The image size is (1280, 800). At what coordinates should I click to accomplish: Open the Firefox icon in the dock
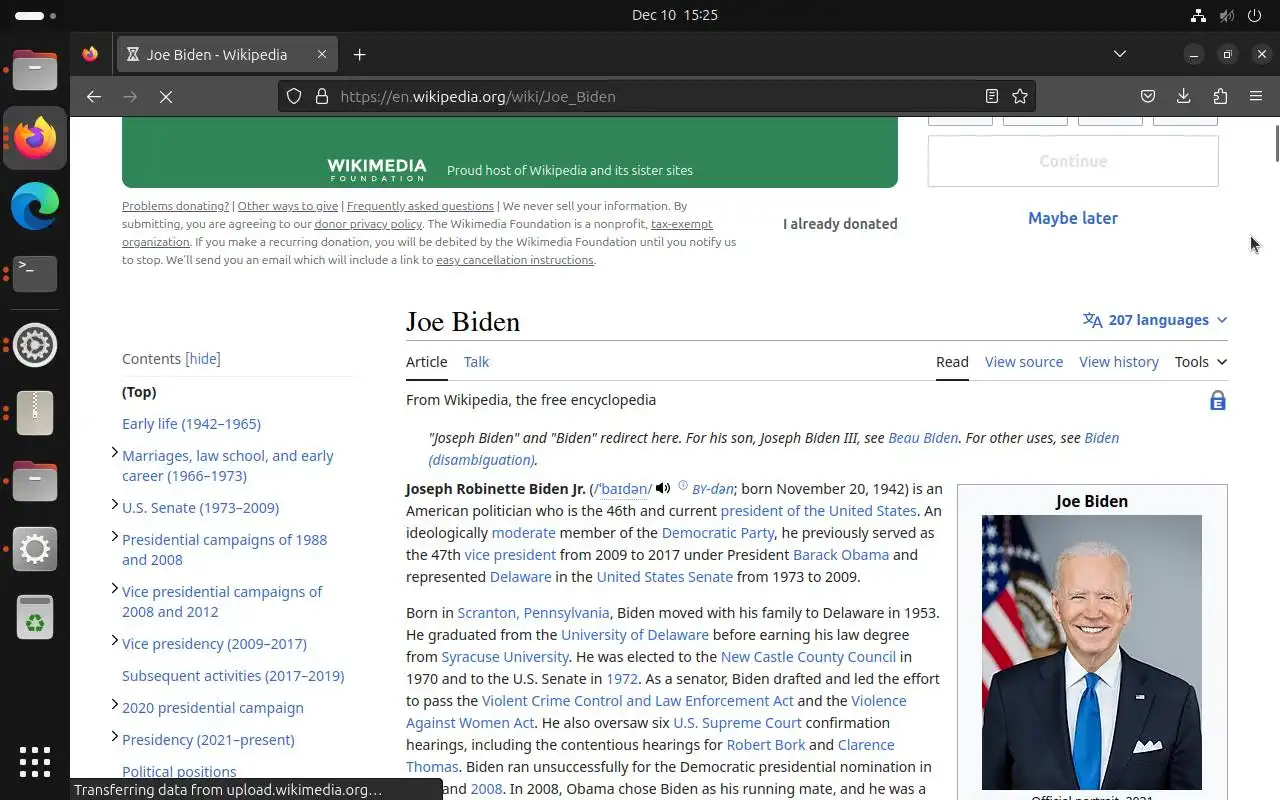(x=35, y=138)
